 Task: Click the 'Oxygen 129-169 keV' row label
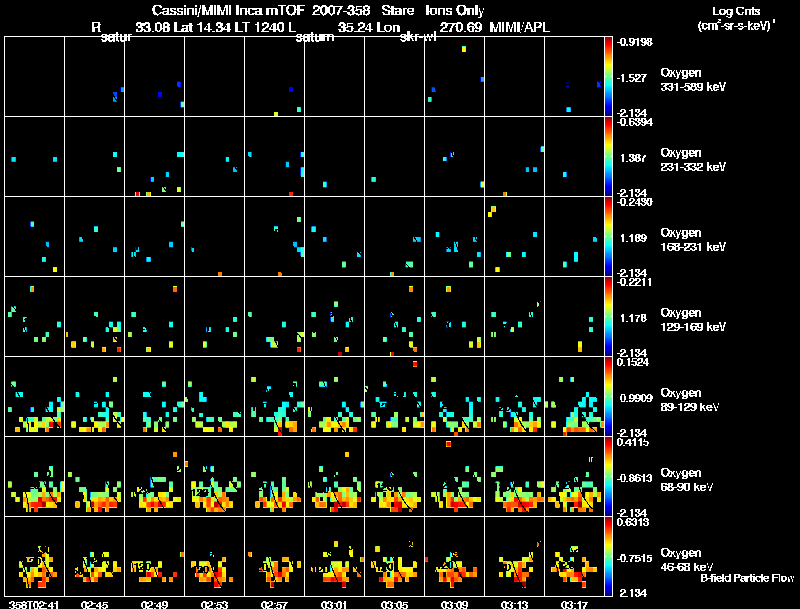tap(693, 320)
